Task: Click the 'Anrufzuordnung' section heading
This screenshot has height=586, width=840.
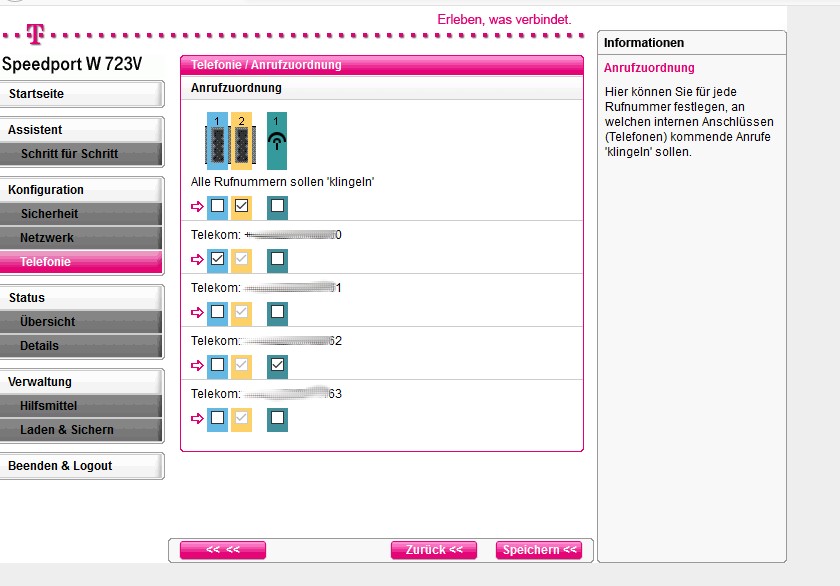Action: click(236, 88)
